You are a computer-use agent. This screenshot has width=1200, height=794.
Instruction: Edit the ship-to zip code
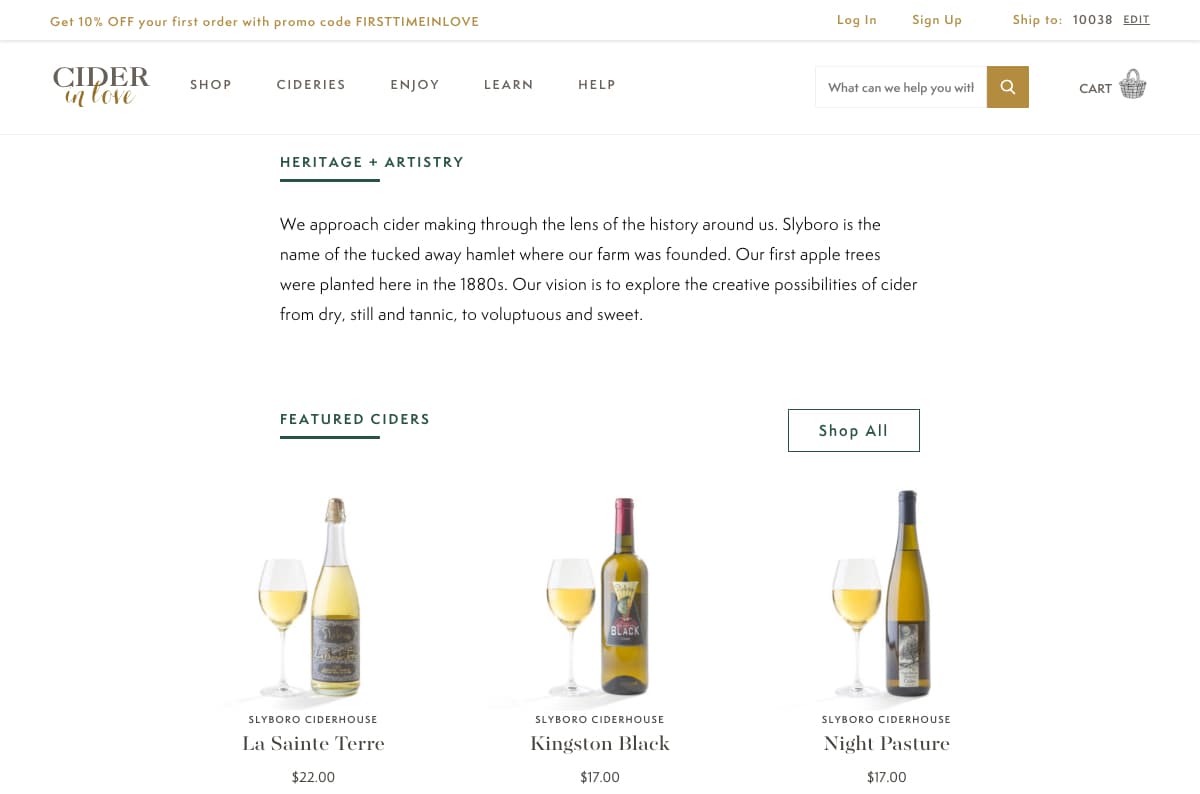point(1136,20)
